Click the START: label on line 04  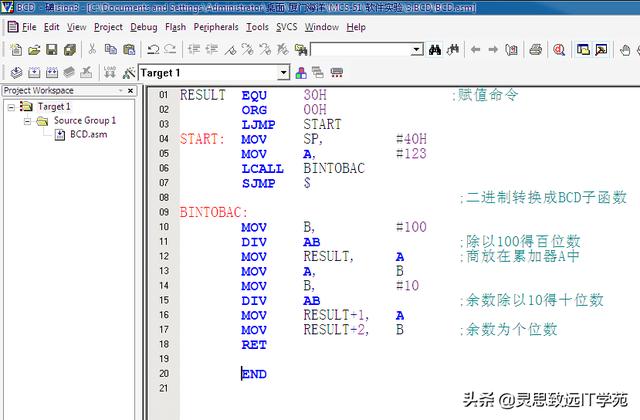pos(202,139)
